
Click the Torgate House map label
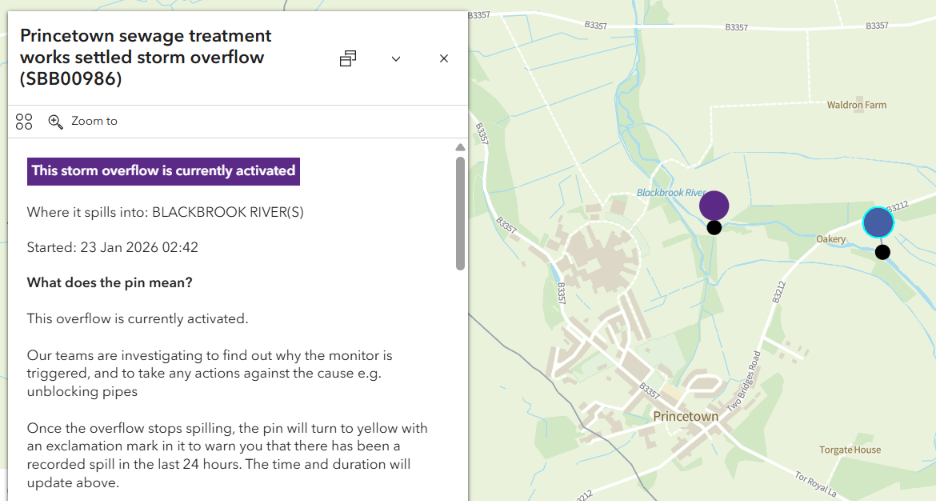tap(850, 450)
